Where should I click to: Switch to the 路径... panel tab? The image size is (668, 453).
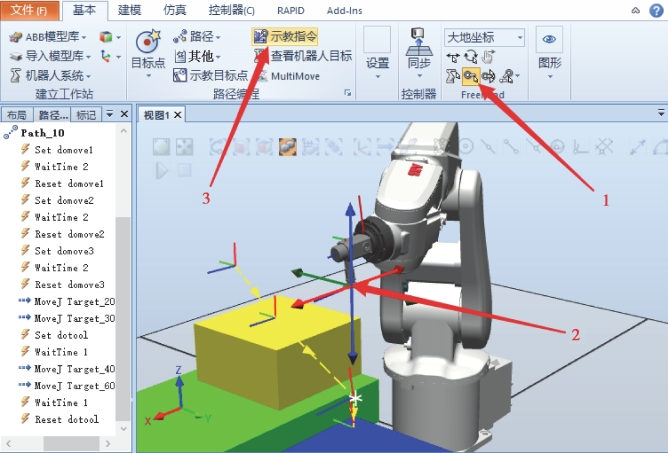coord(52,115)
